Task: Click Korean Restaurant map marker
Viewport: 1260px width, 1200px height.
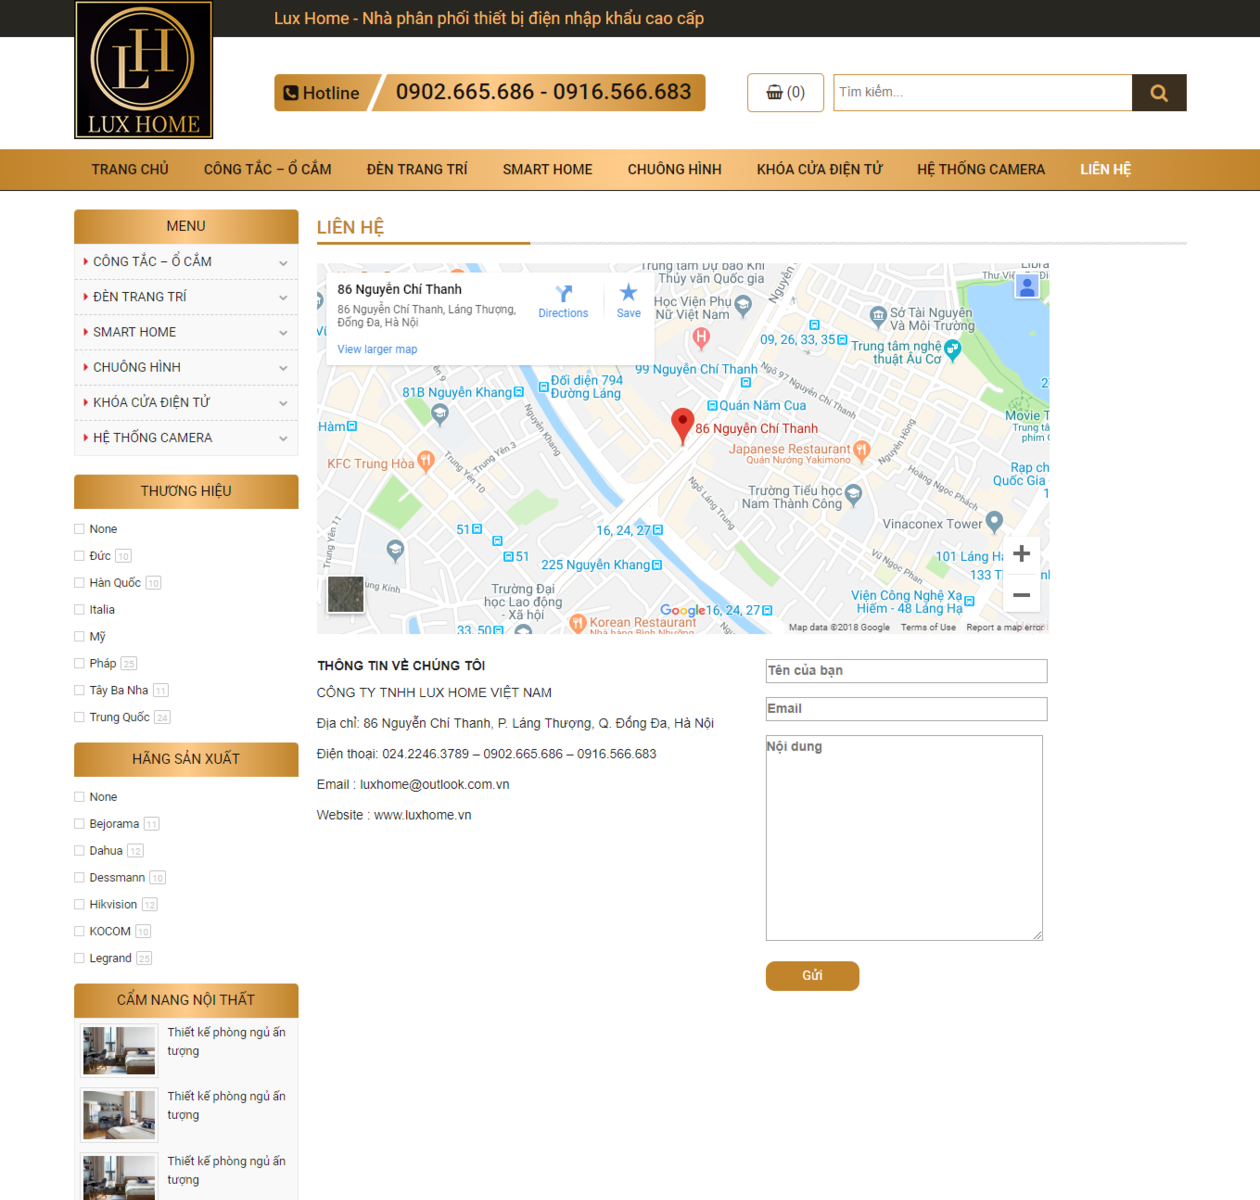Action: pyautogui.click(x=577, y=623)
